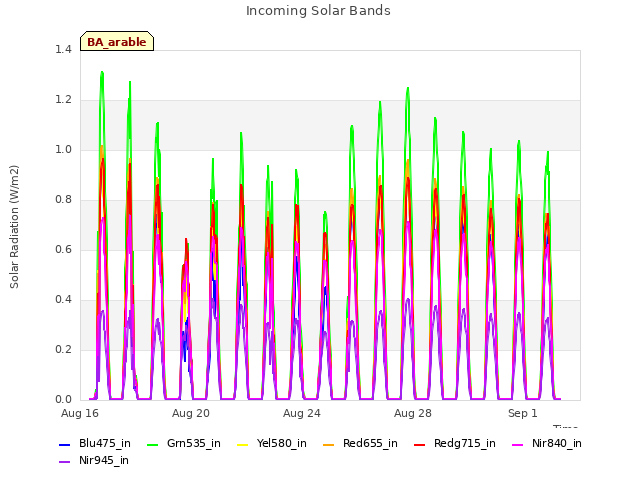Screen dimensions: 640x480
Task: Select the Redg715_in legend label
Action: click(x=465, y=444)
